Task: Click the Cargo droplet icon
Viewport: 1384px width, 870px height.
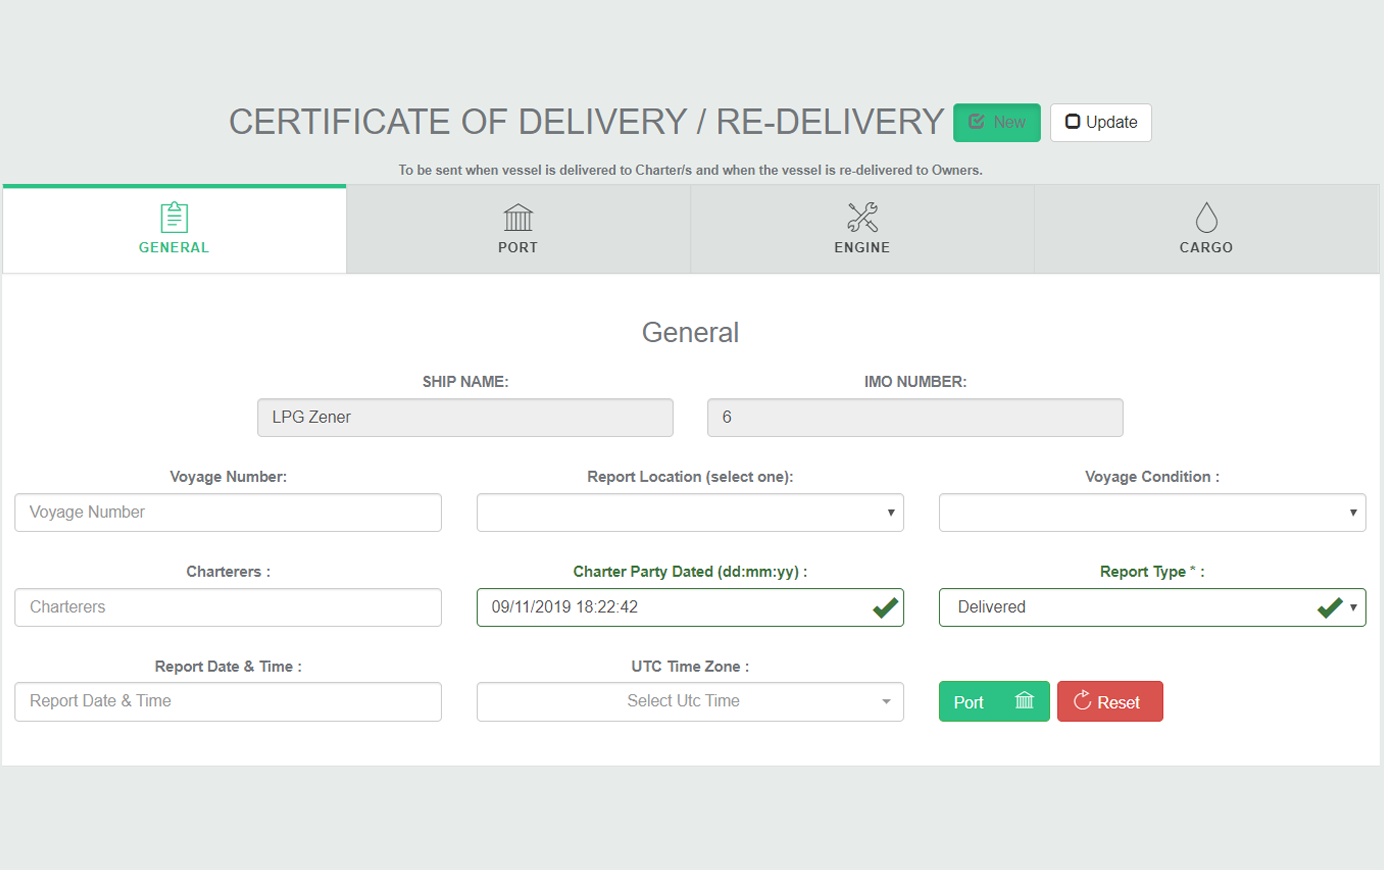Action: click(x=1206, y=217)
